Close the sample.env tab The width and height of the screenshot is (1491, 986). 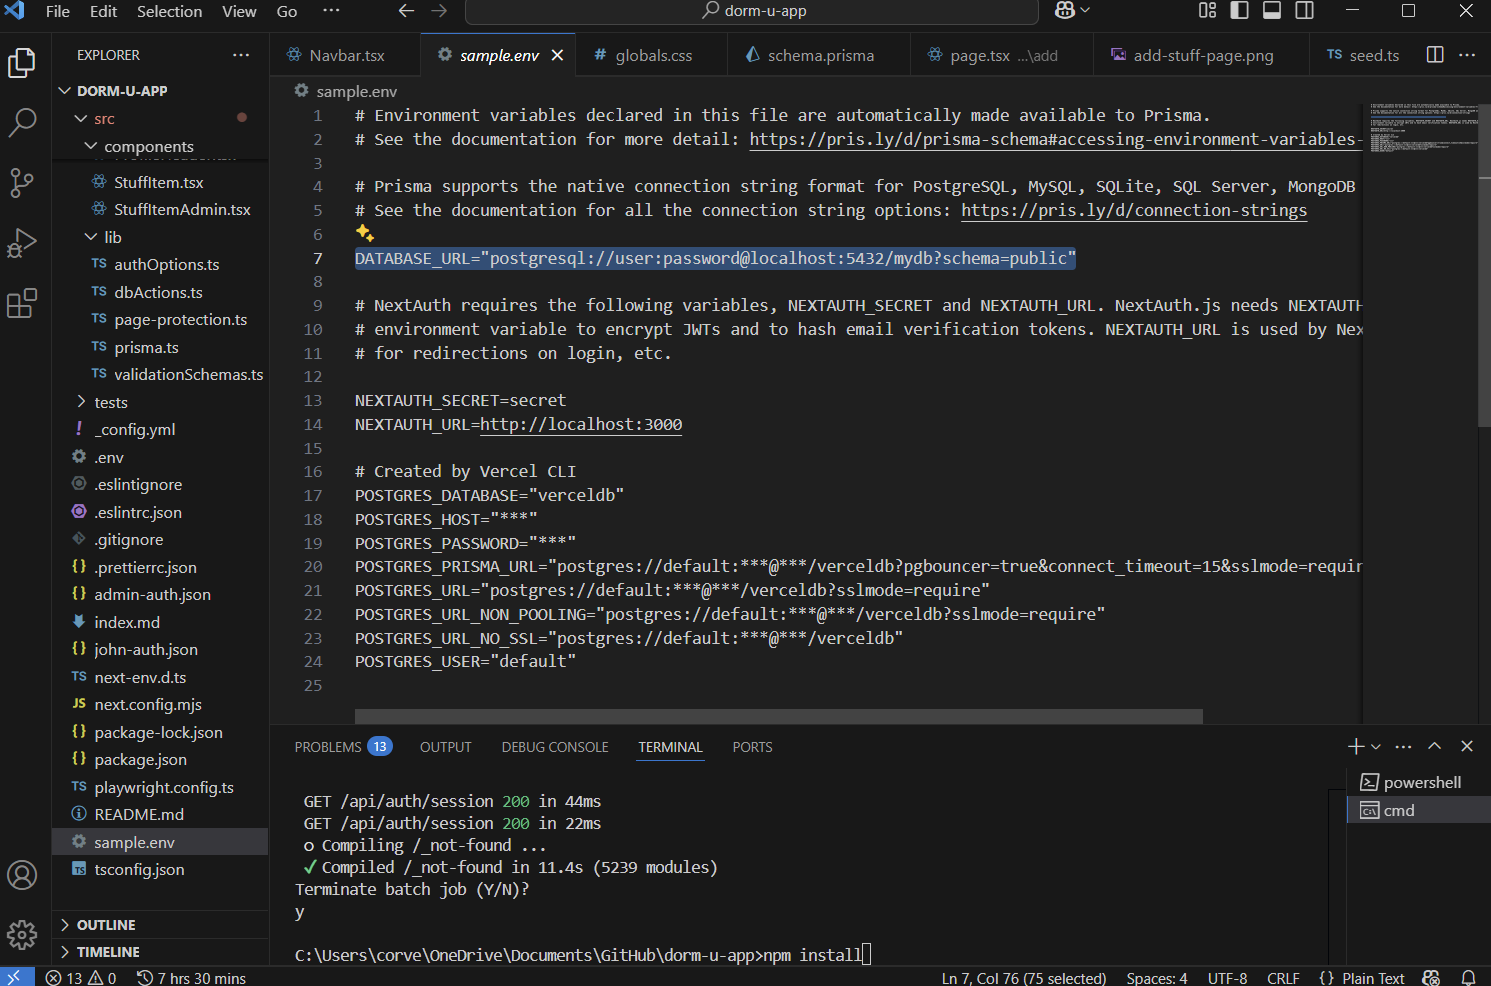pyautogui.click(x=557, y=55)
